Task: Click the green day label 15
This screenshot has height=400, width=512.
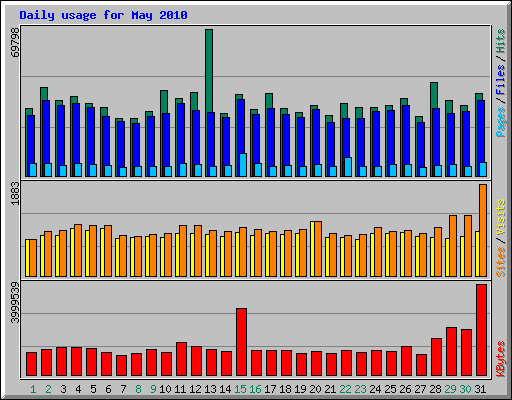Action: tap(240, 389)
